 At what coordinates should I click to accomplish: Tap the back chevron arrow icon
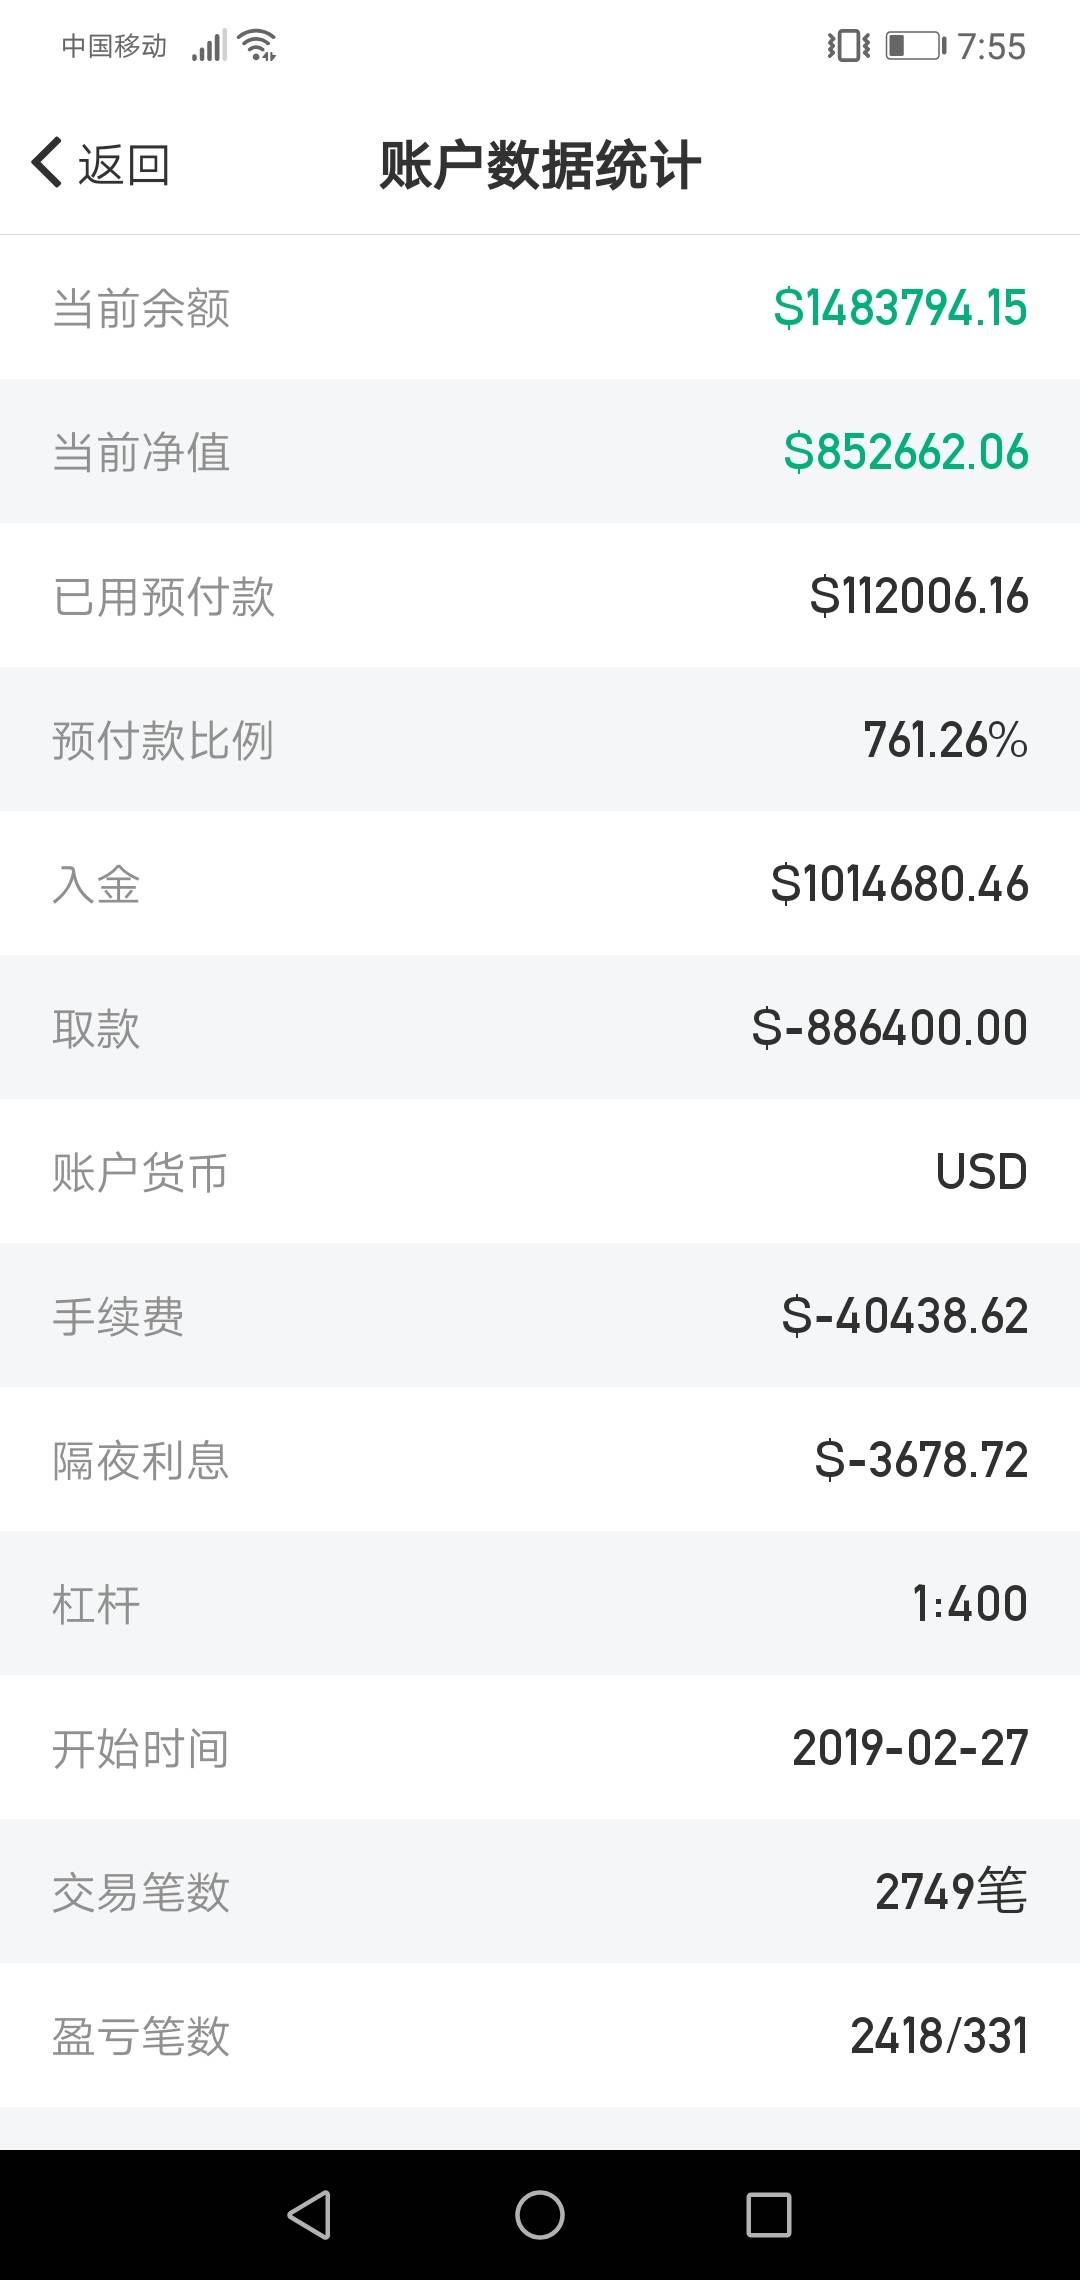(47, 163)
